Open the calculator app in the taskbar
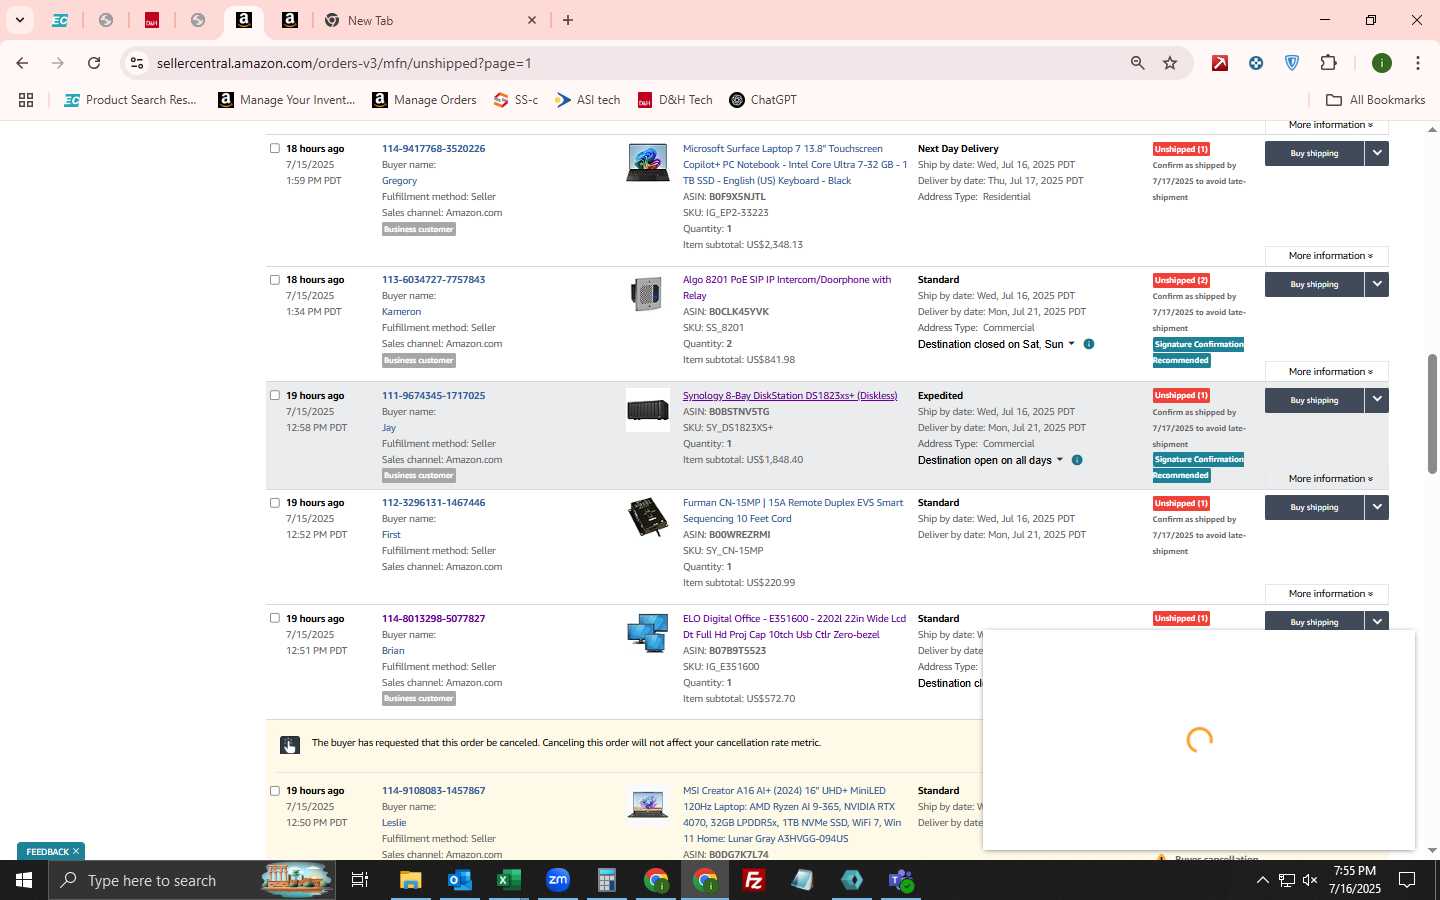The height and width of the screenshot is (900, 1440). 606,880
